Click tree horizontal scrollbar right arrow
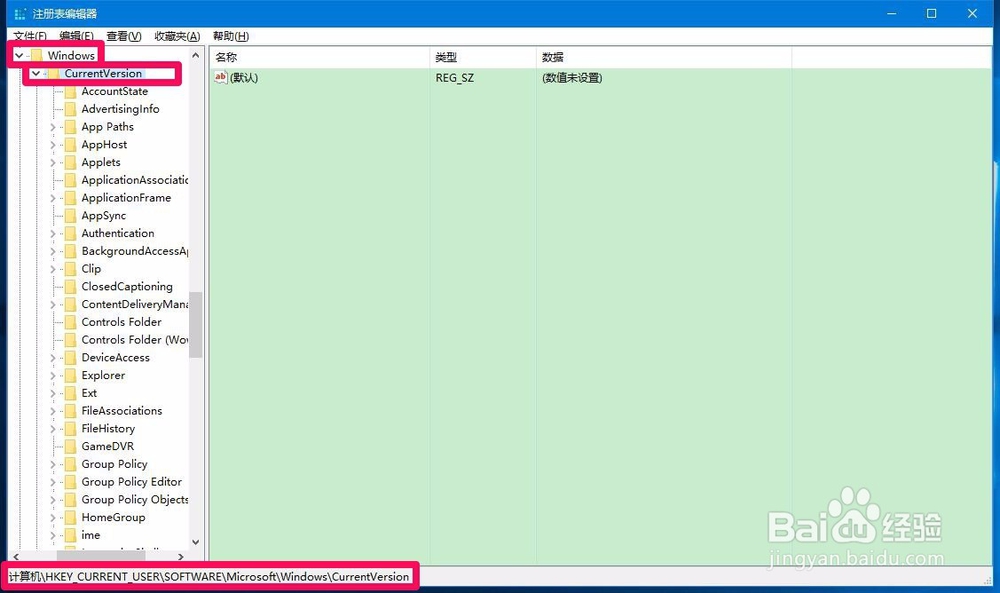Image resolution: width=1000 pixels, height=593 pixels. tap(181, 557)
